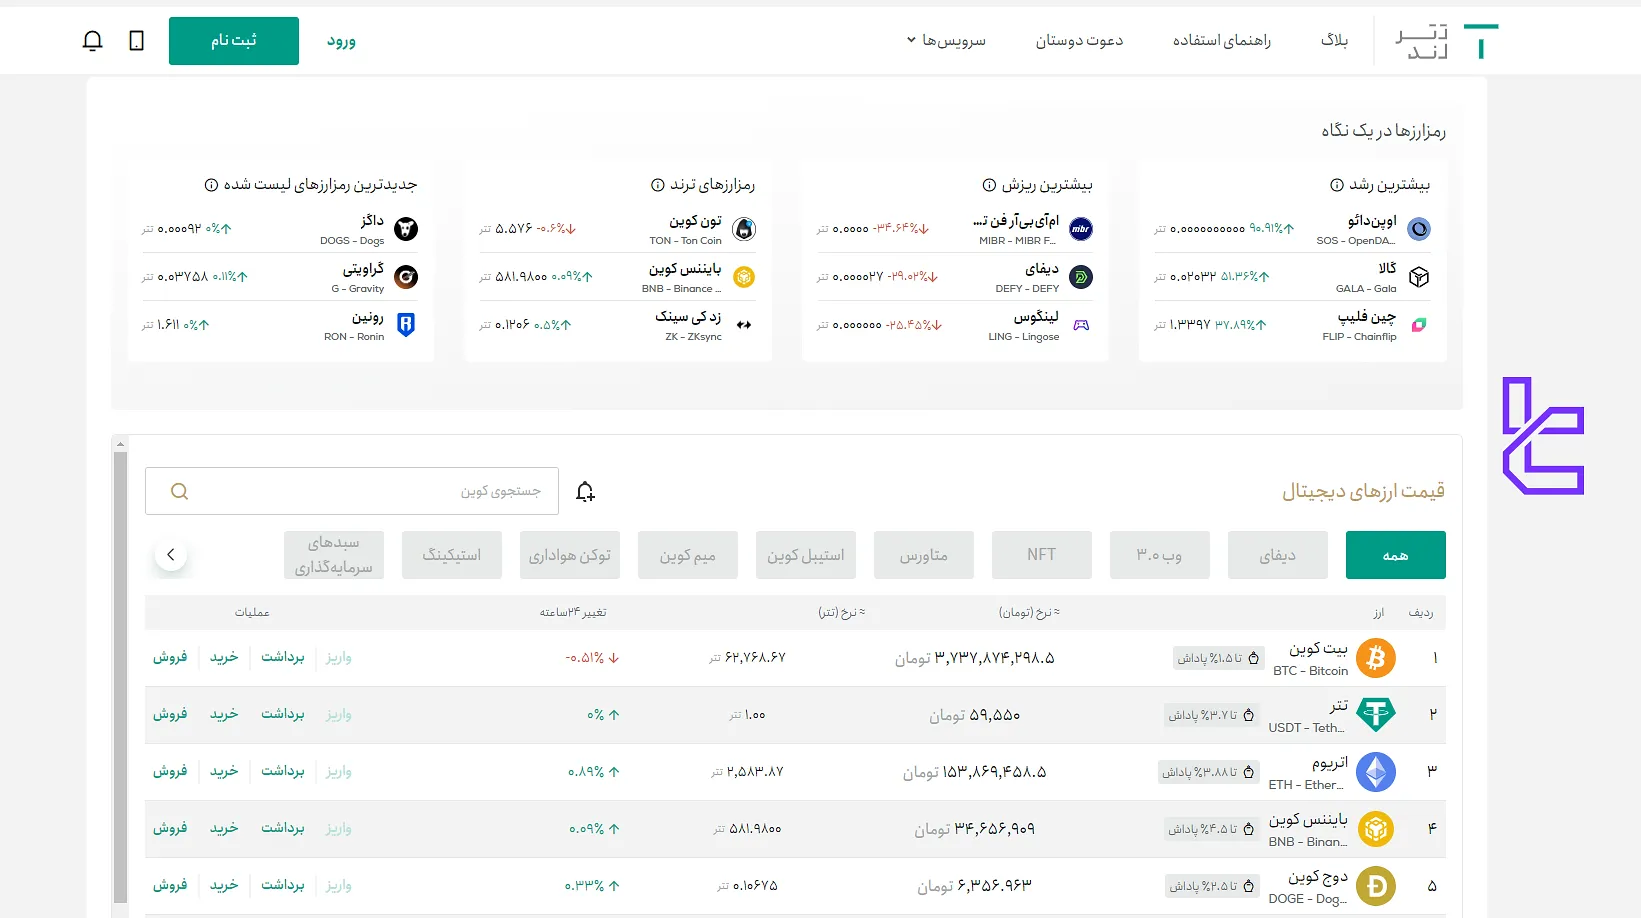
Task: Select the استیبل کوین tab
Action: click(x=805, y=554)
